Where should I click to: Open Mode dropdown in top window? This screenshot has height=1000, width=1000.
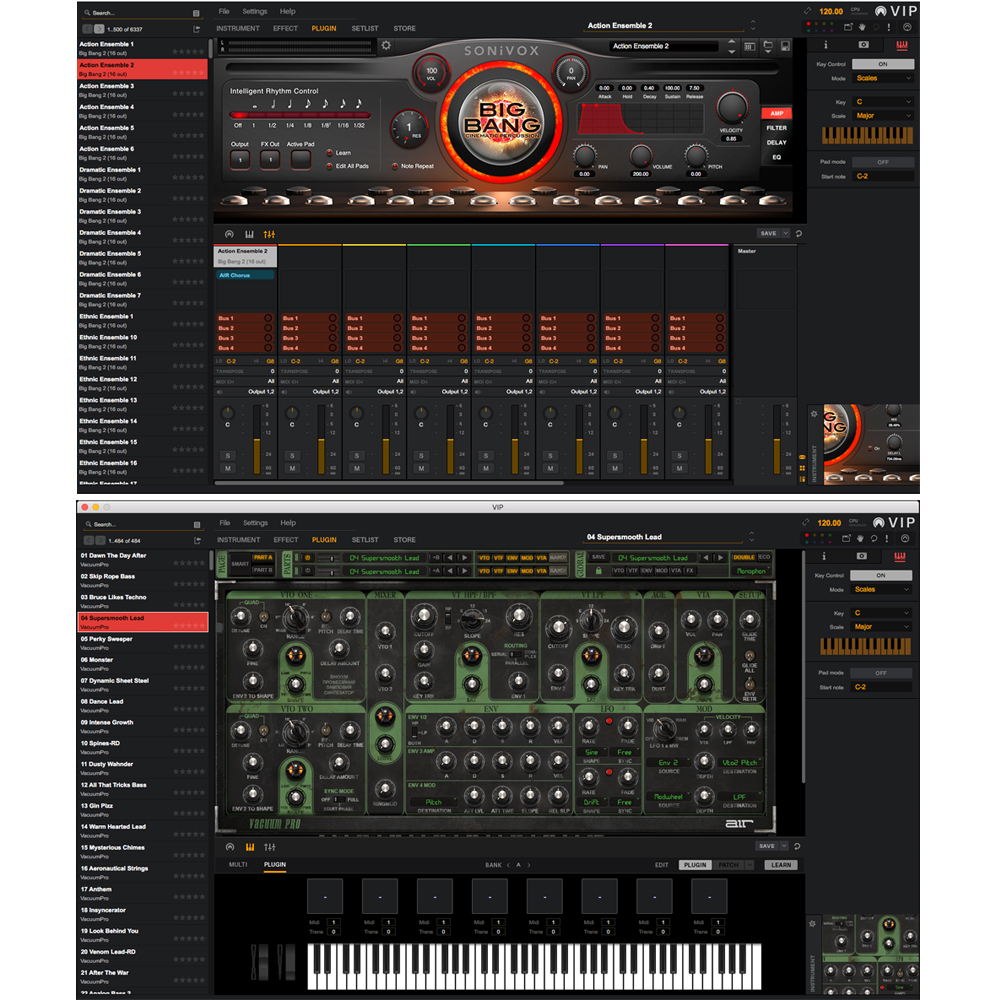click(x=883, y=78)
